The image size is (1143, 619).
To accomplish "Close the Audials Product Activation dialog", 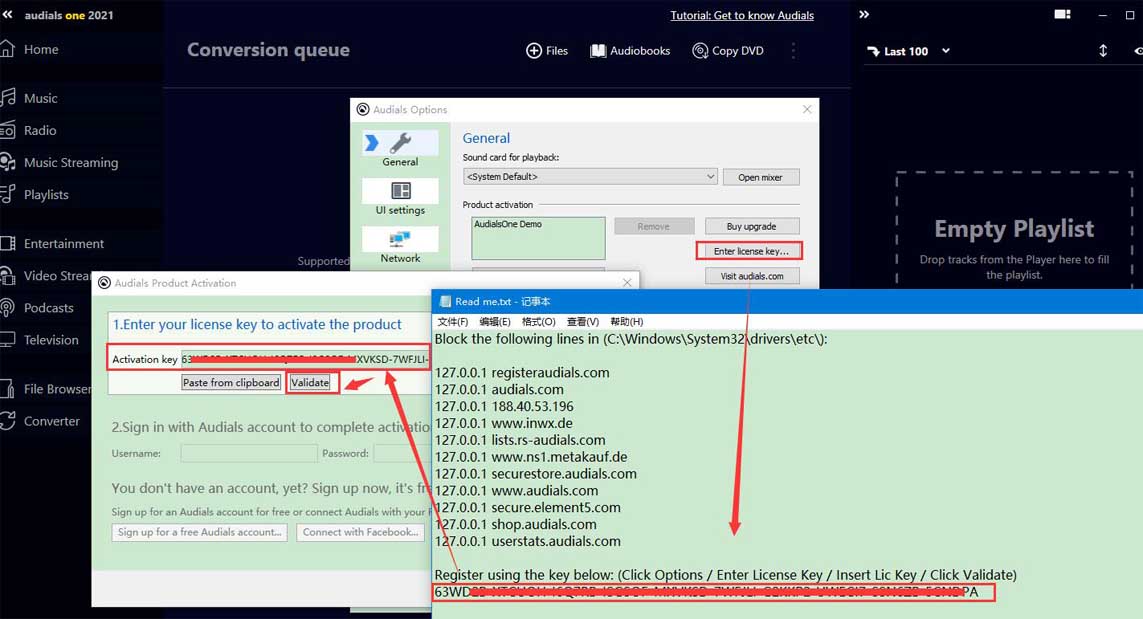I will click(627, 282).
